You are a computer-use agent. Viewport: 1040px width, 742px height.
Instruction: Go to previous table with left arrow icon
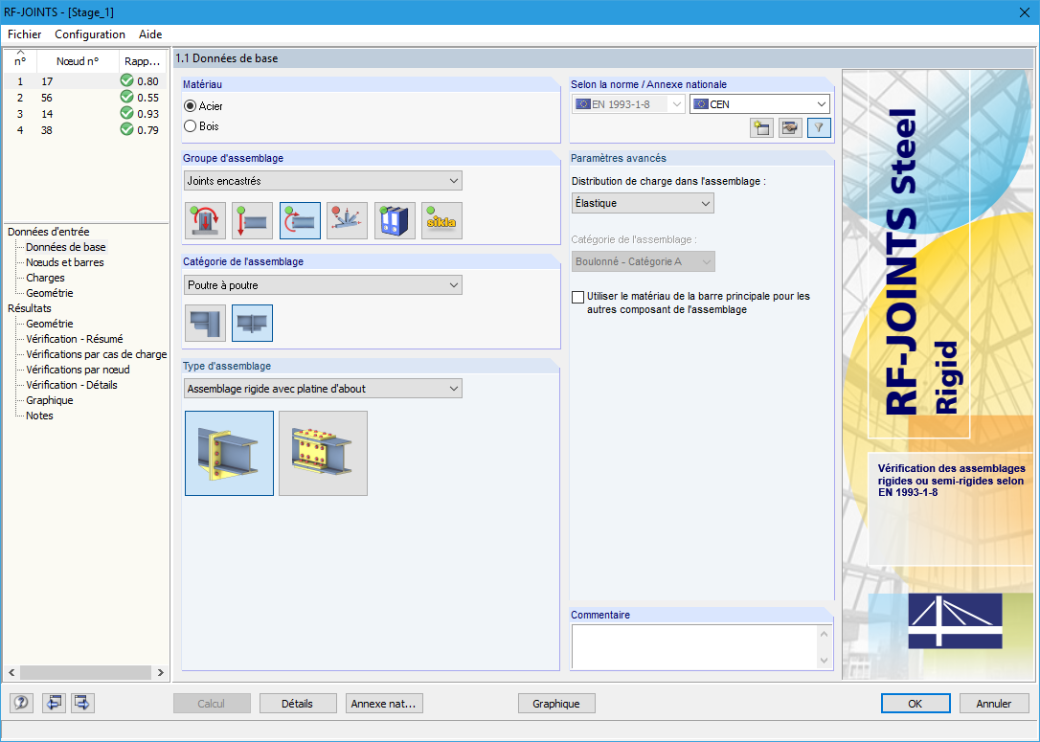(x=53, y=703)
